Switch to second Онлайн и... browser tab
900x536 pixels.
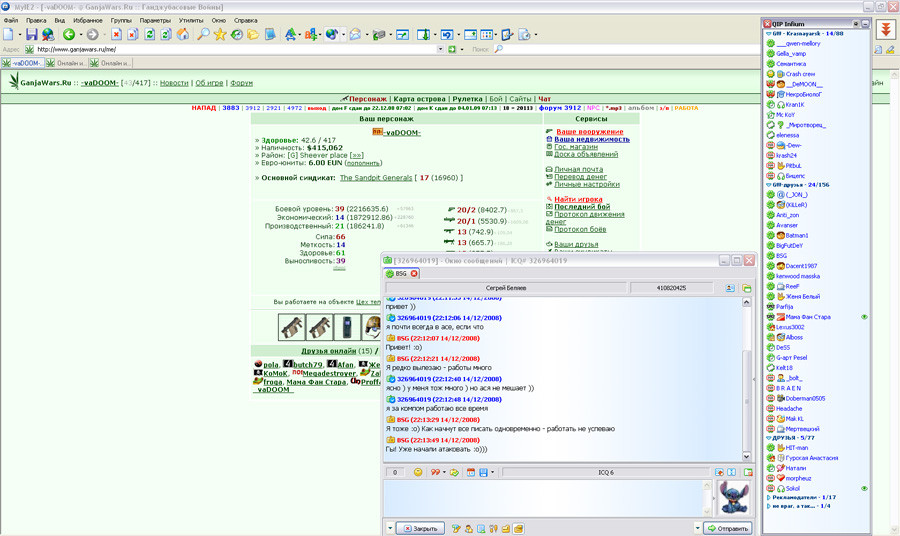click(x=110, y=63)
